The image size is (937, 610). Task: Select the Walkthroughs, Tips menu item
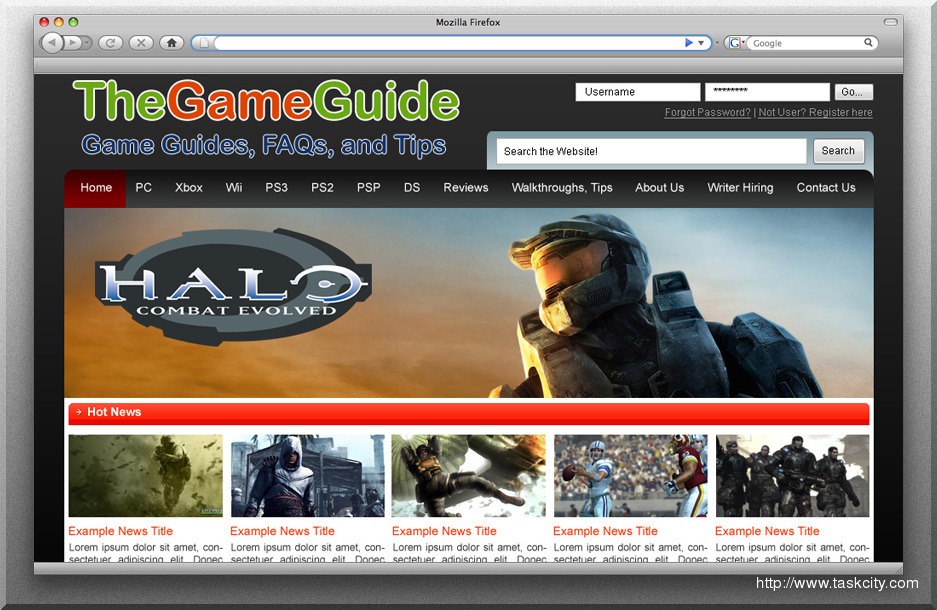coord(562,188)
